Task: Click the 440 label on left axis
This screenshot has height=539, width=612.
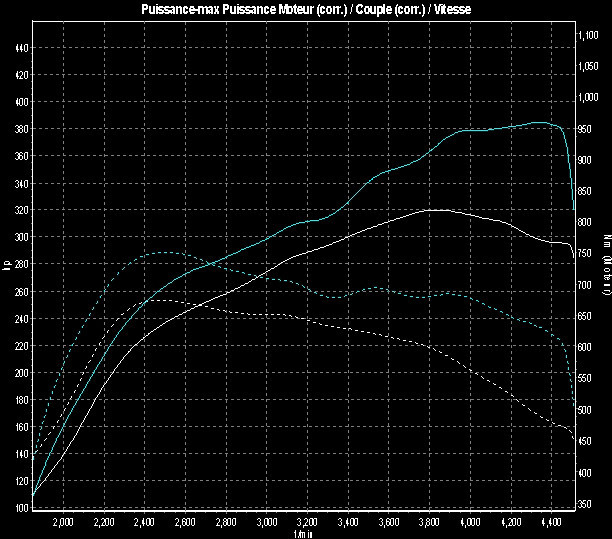Action: 21,48
